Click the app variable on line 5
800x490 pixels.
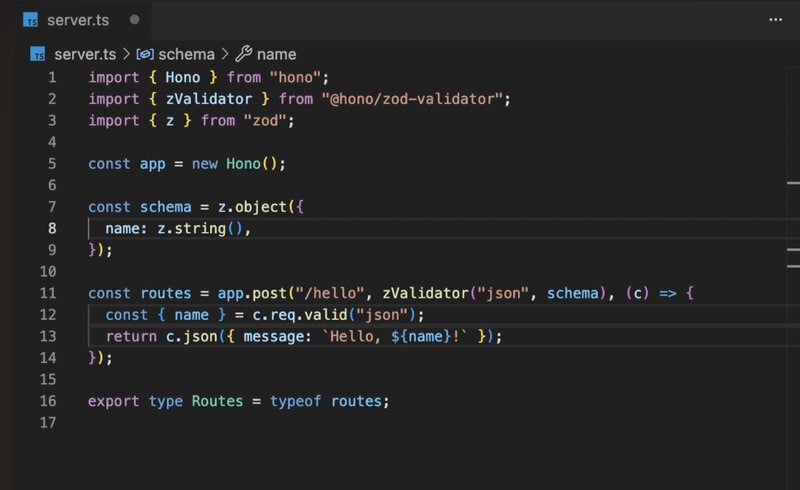(153, 164)
